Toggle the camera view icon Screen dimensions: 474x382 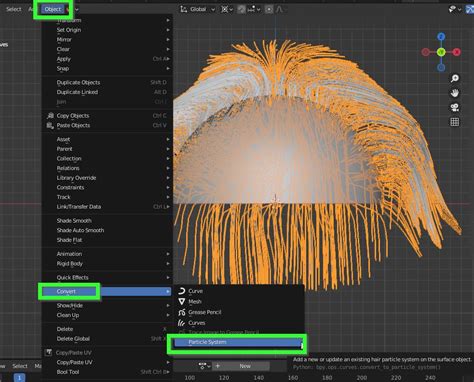[x=455, y=107]
